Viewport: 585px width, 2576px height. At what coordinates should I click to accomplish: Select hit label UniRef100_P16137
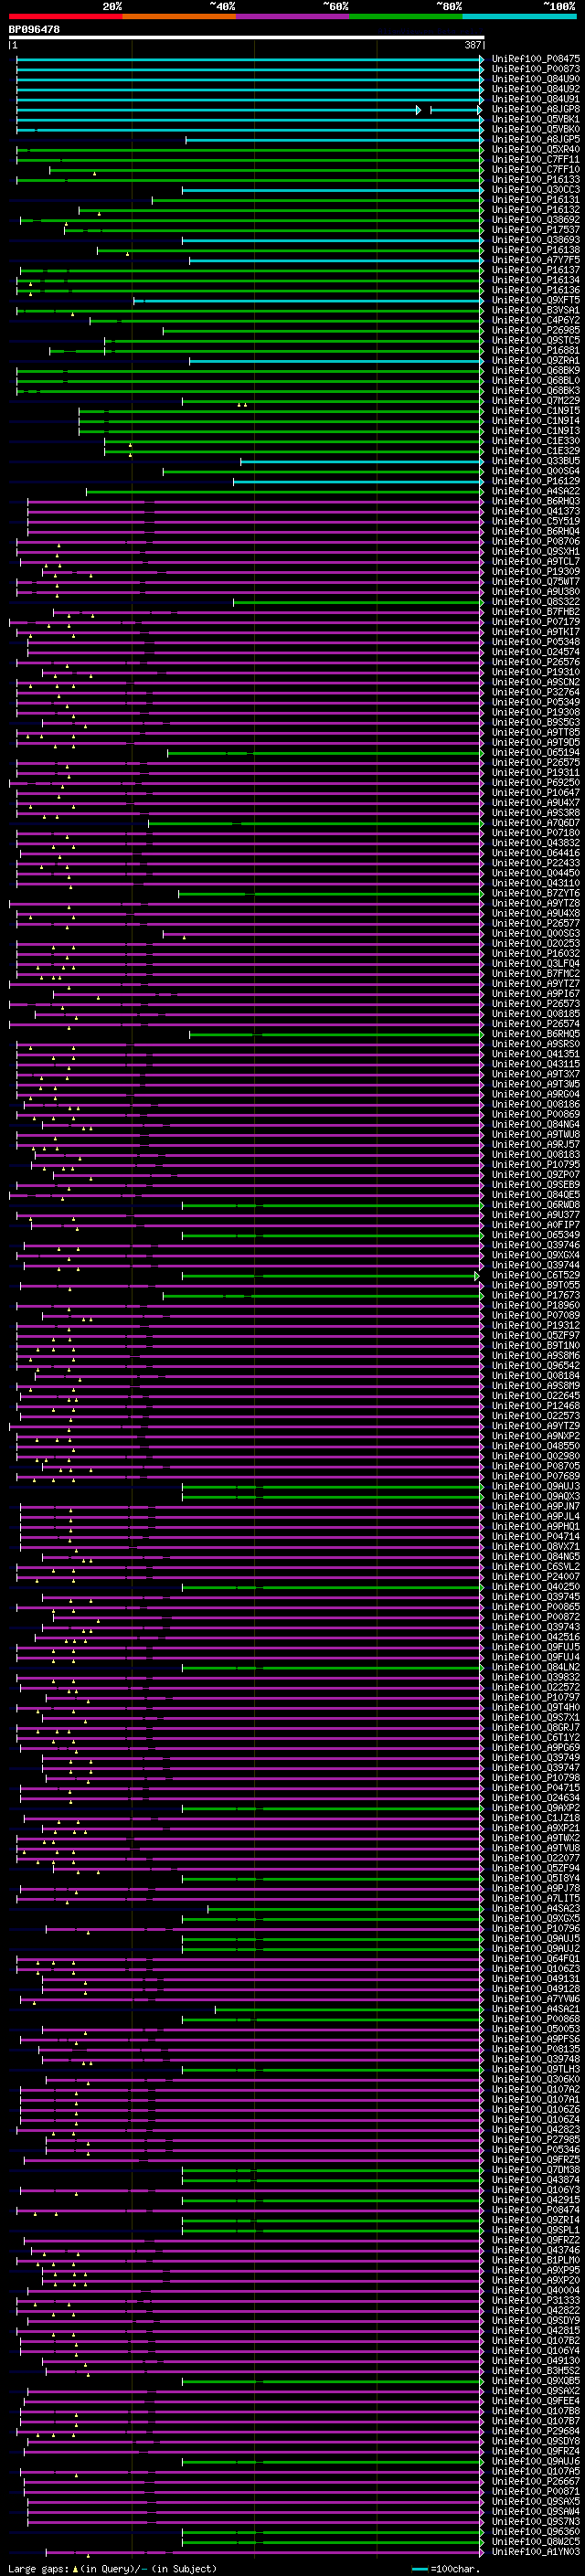click(535, 270)
